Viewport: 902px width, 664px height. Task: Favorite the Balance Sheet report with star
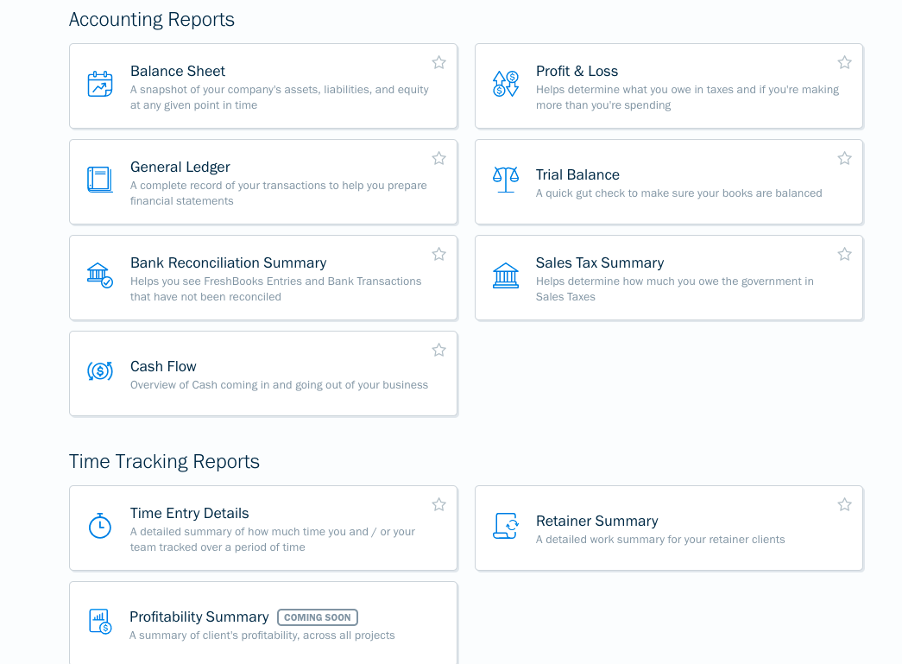point(439,62)
